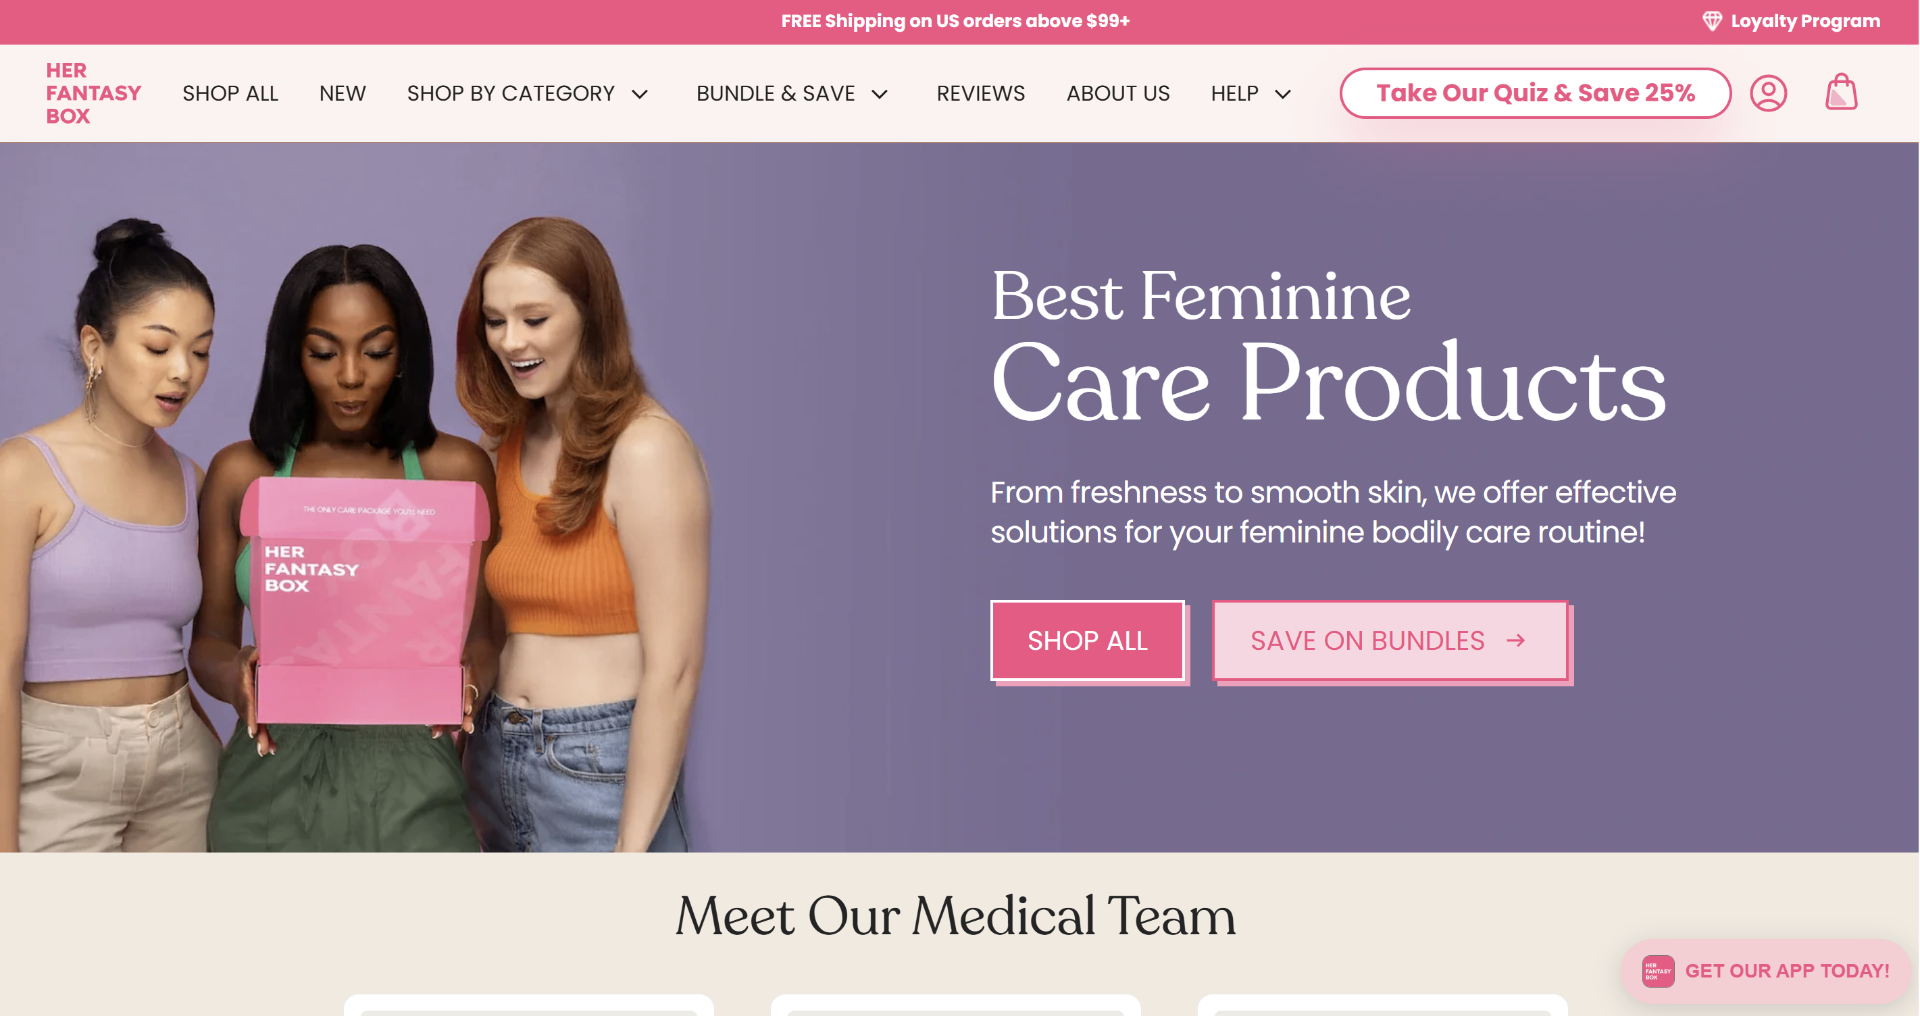Go to the New menu item
Image resolution: width=1920 pixels, height=1016 pixels.
(x=342, y=93)
